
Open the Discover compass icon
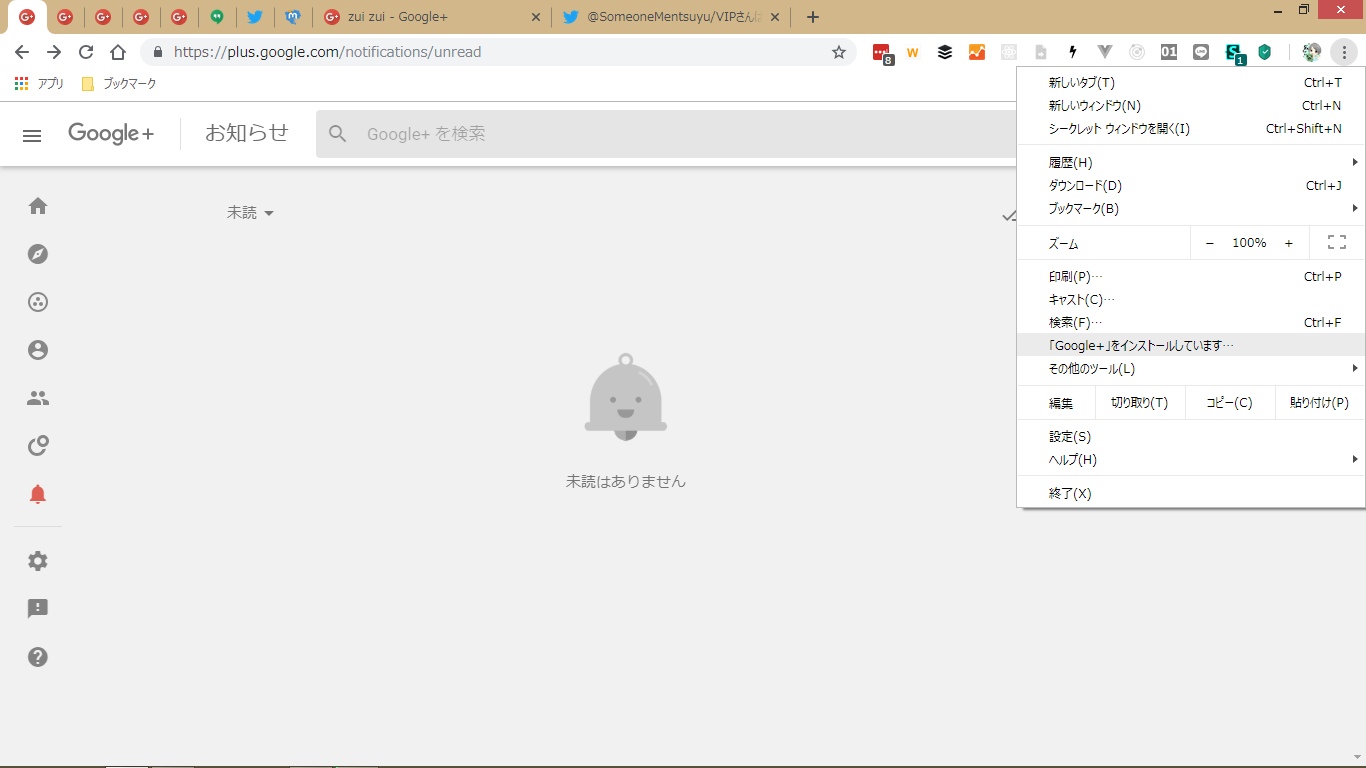point(38,254)
